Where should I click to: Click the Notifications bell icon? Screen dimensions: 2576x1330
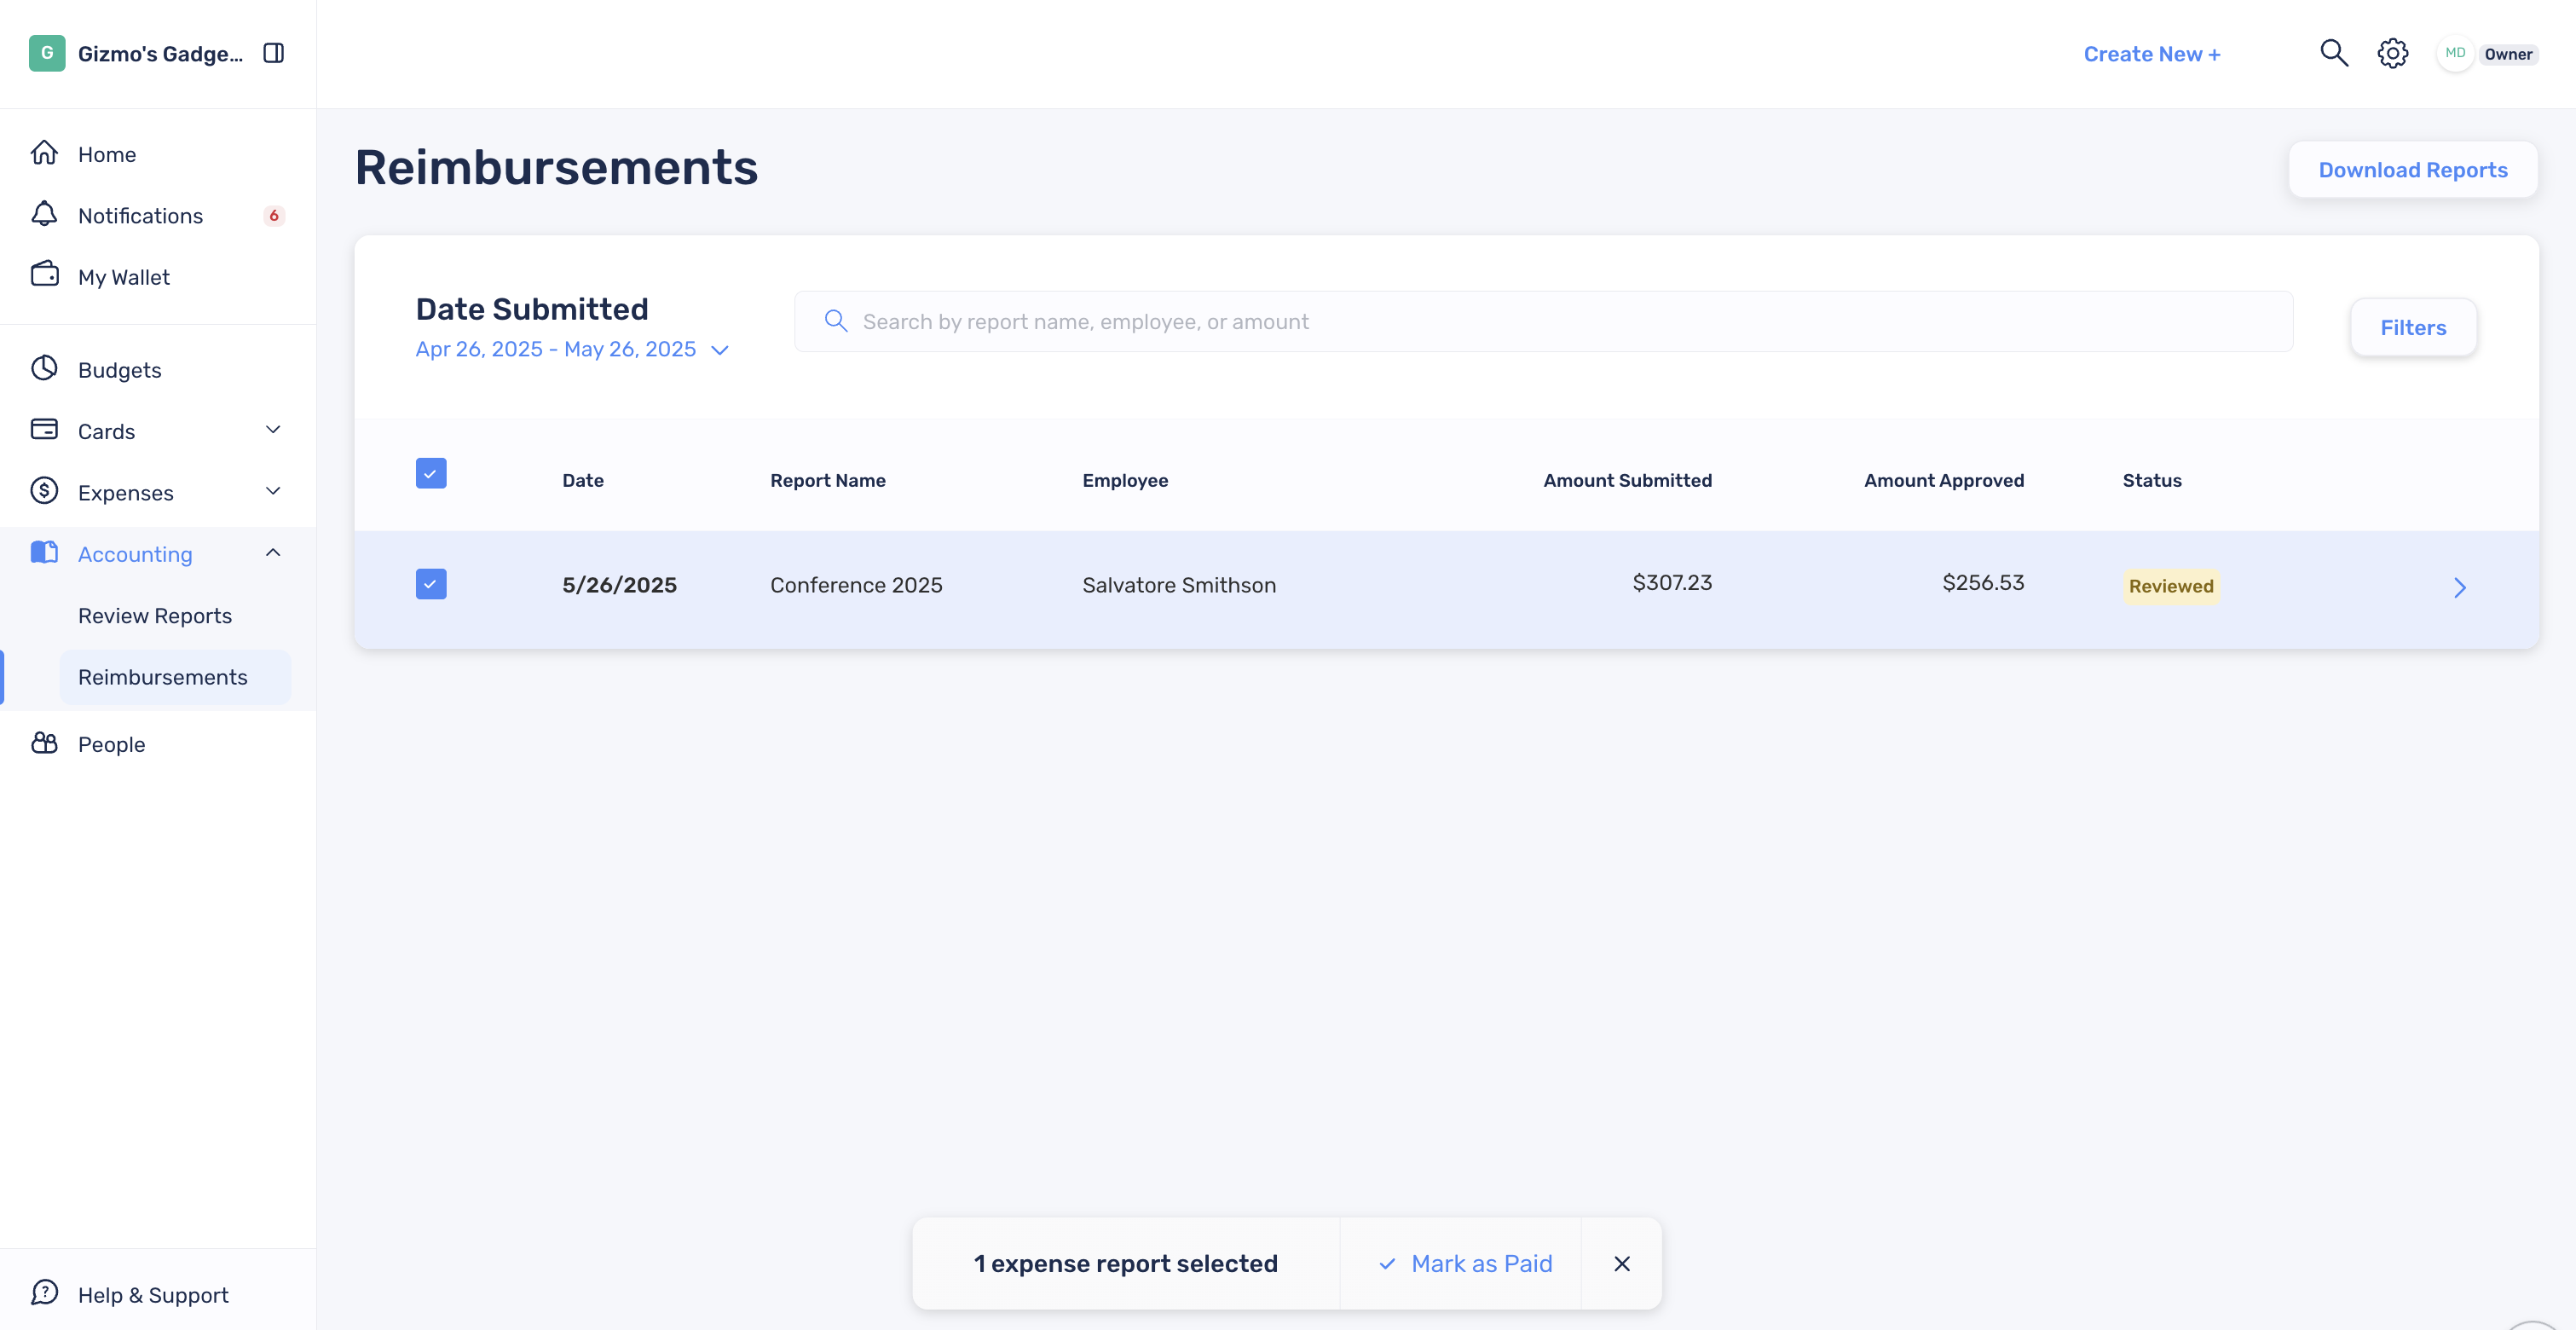pos(45,214)
